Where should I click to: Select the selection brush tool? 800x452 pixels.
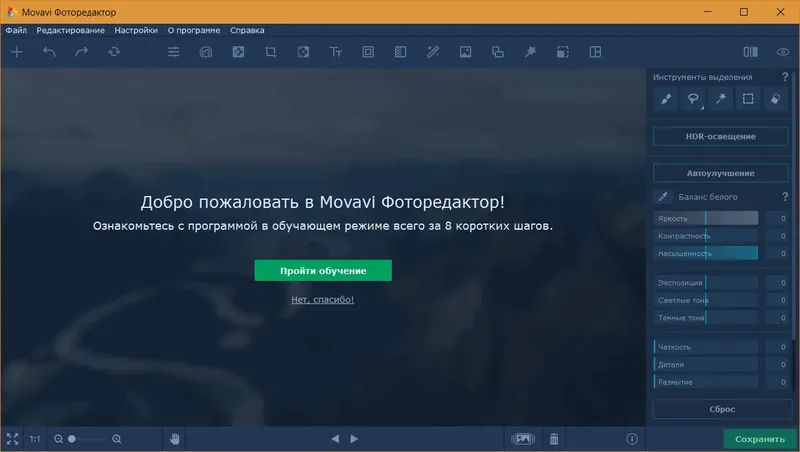click(666, 99)
